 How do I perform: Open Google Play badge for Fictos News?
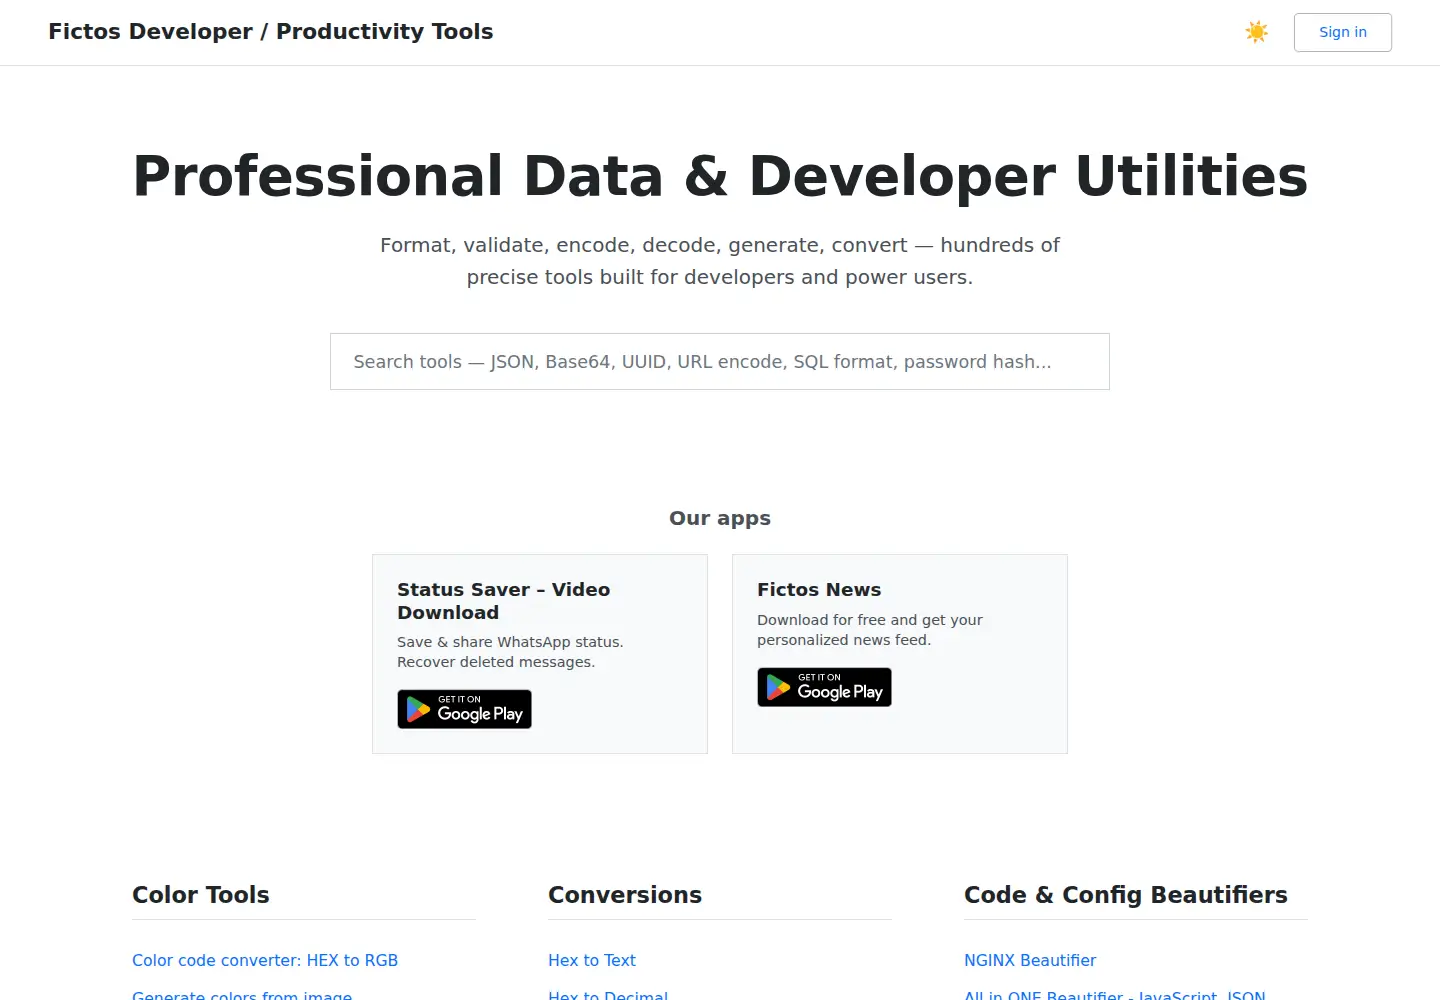(825, 688)
